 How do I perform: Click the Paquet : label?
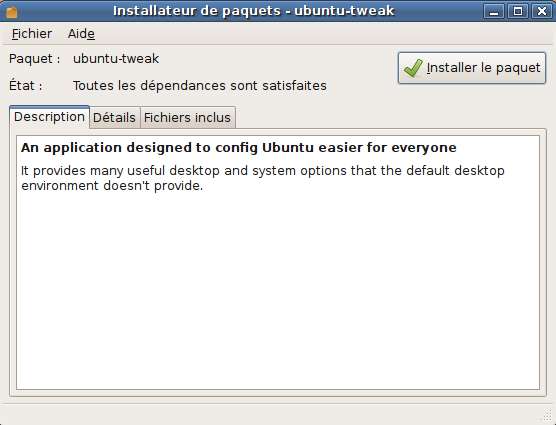[x=35, y=58]
